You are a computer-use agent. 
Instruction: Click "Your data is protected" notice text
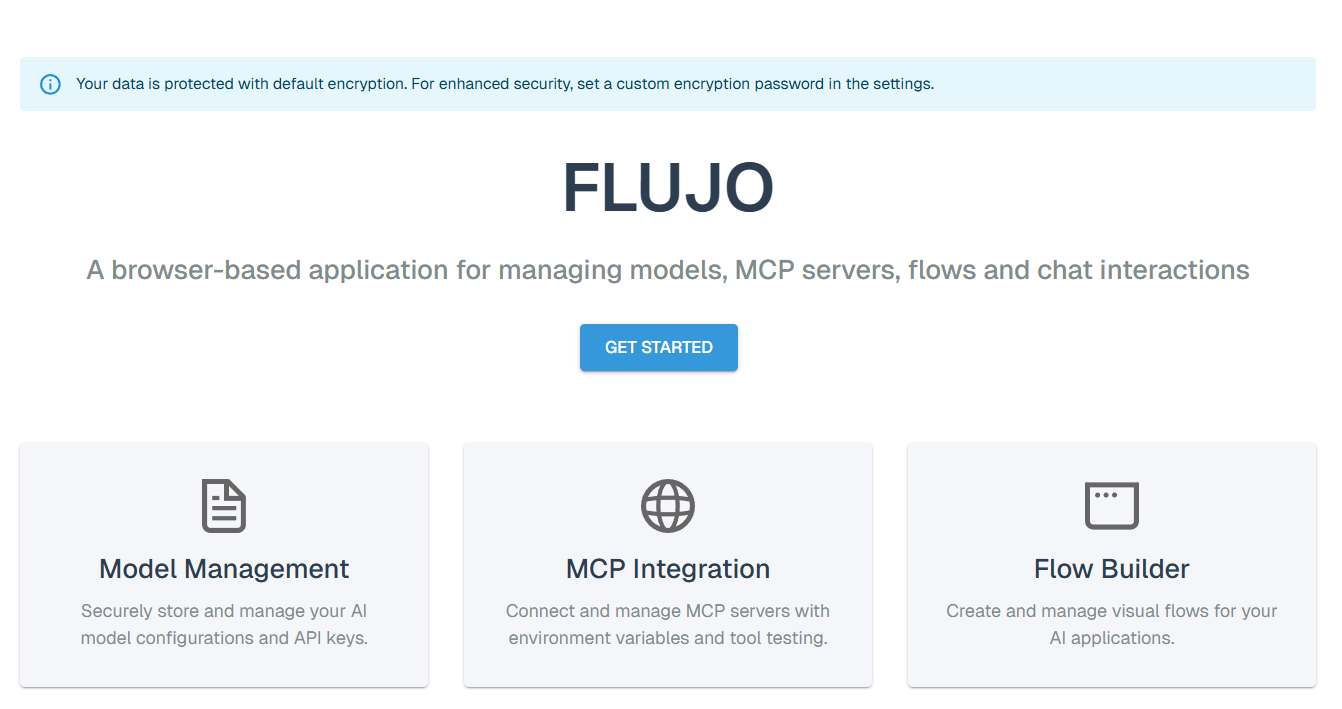(155, 84)
